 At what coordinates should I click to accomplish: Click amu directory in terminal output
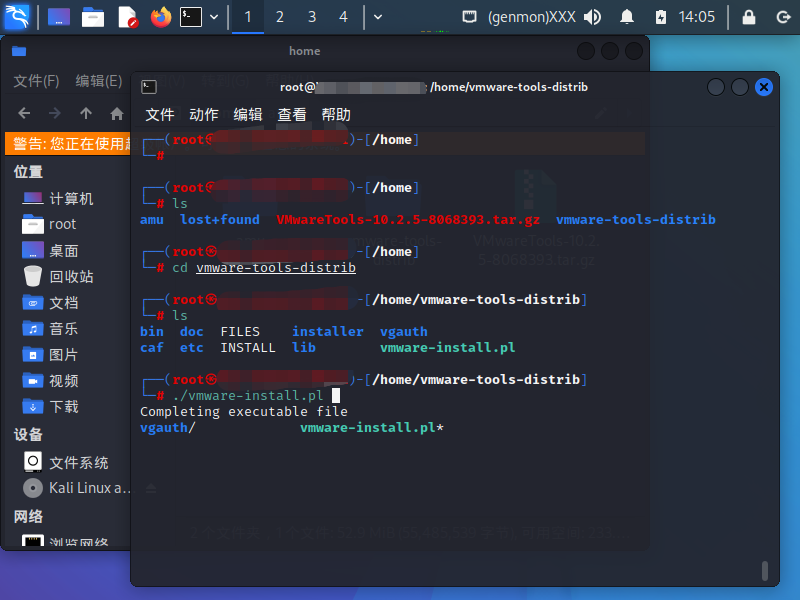[x=152, y=219]
